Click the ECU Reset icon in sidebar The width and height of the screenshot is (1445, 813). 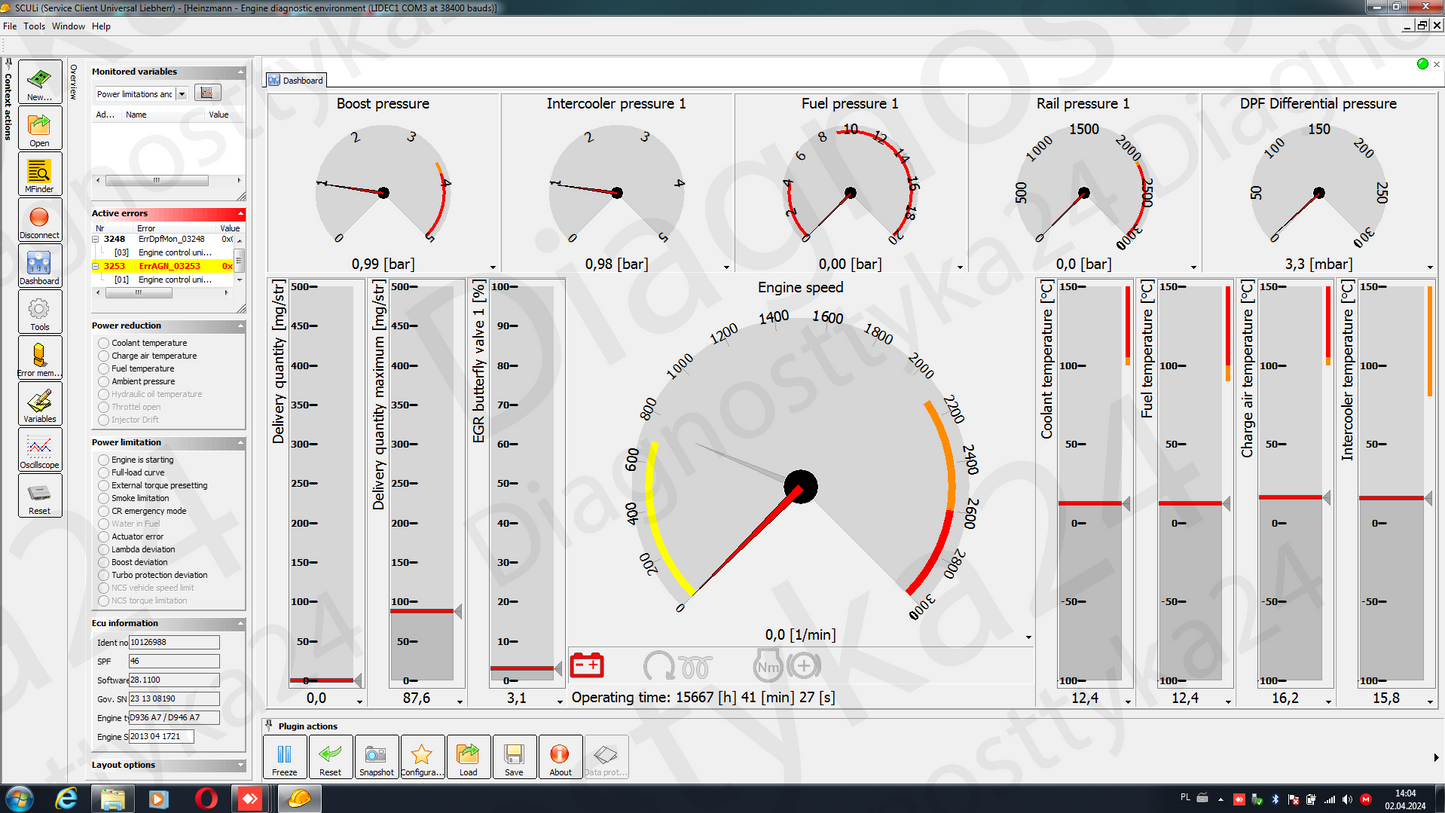(x=39, y=496)
